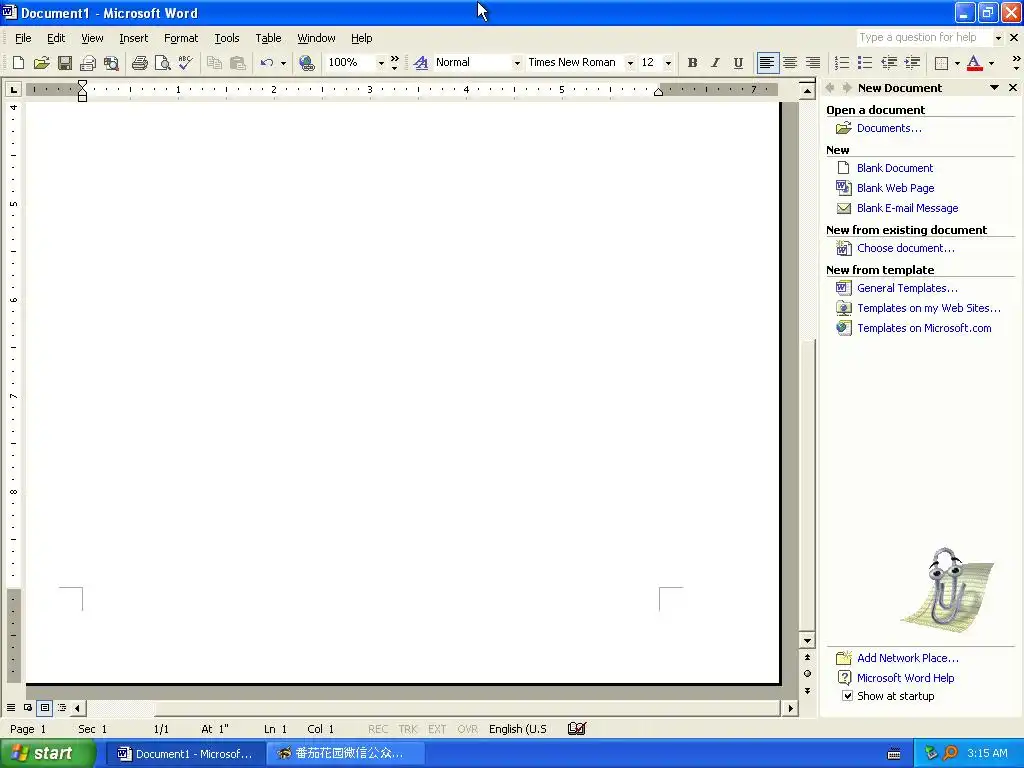Click the E-mail toolbar icon
Image resolution: width=1024 pixels, height=768 pixels.
click(88, 63)
